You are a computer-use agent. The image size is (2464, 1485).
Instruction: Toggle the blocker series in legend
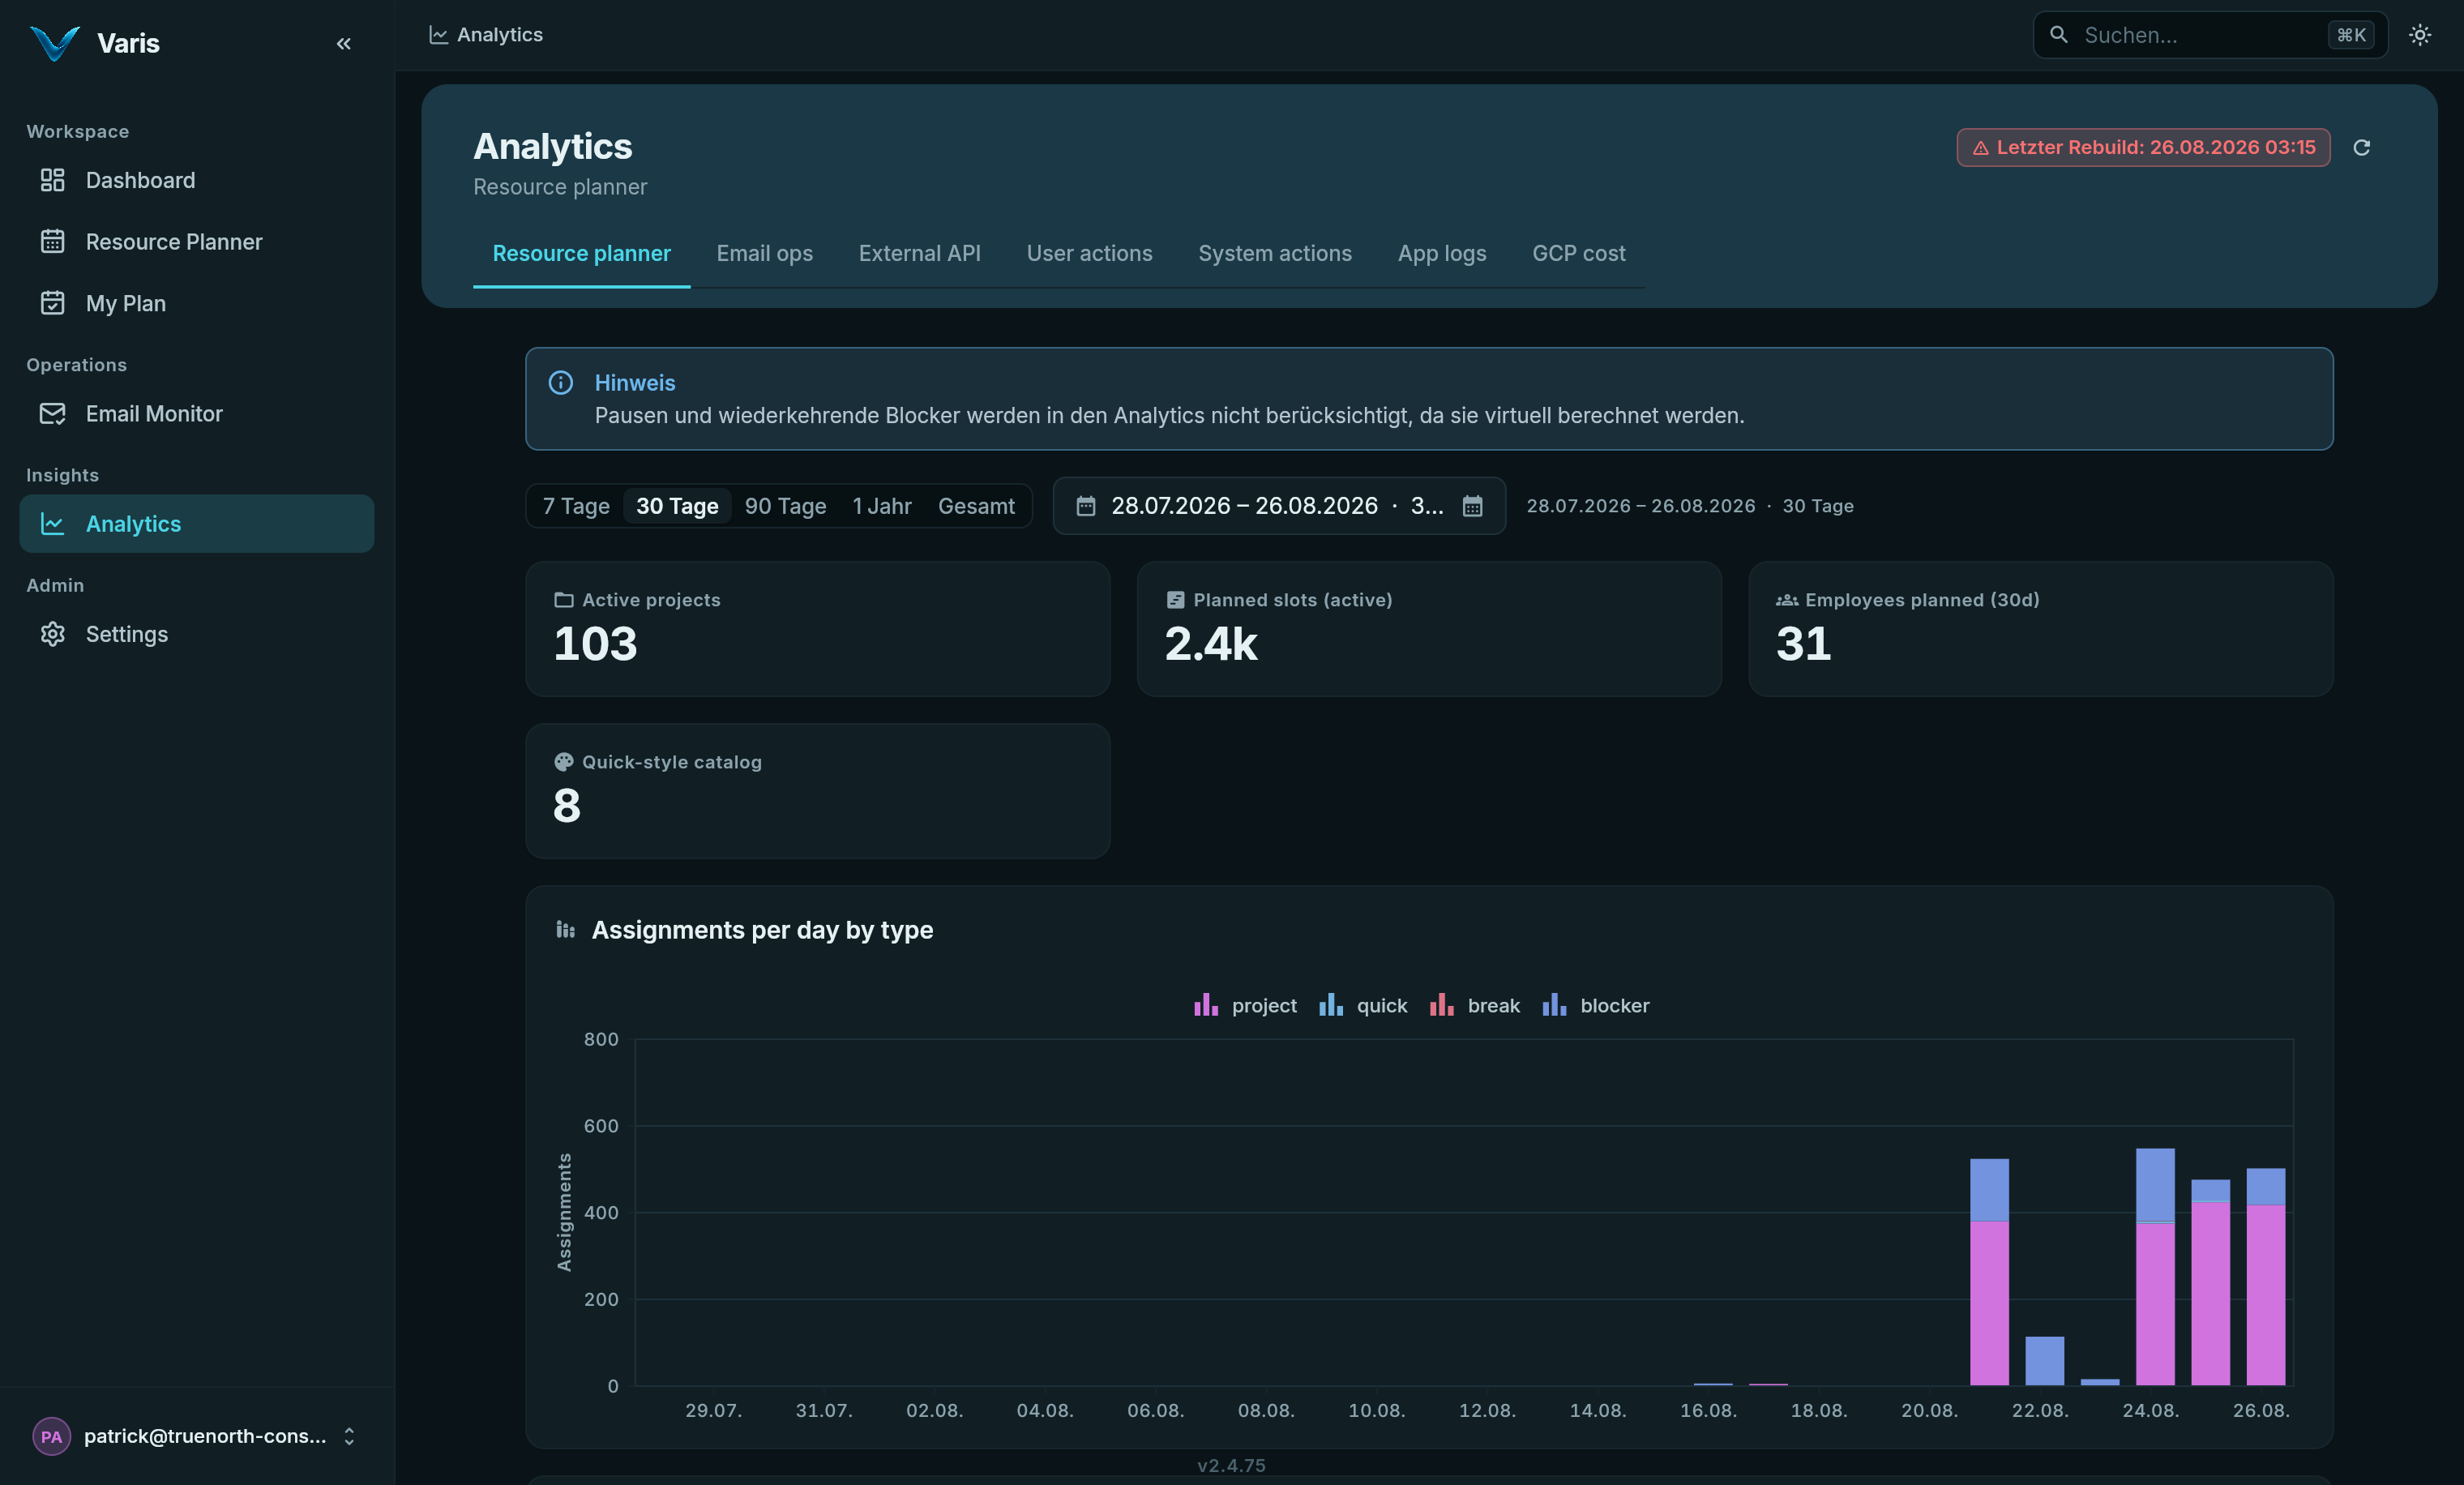tap(1595, 1005)
